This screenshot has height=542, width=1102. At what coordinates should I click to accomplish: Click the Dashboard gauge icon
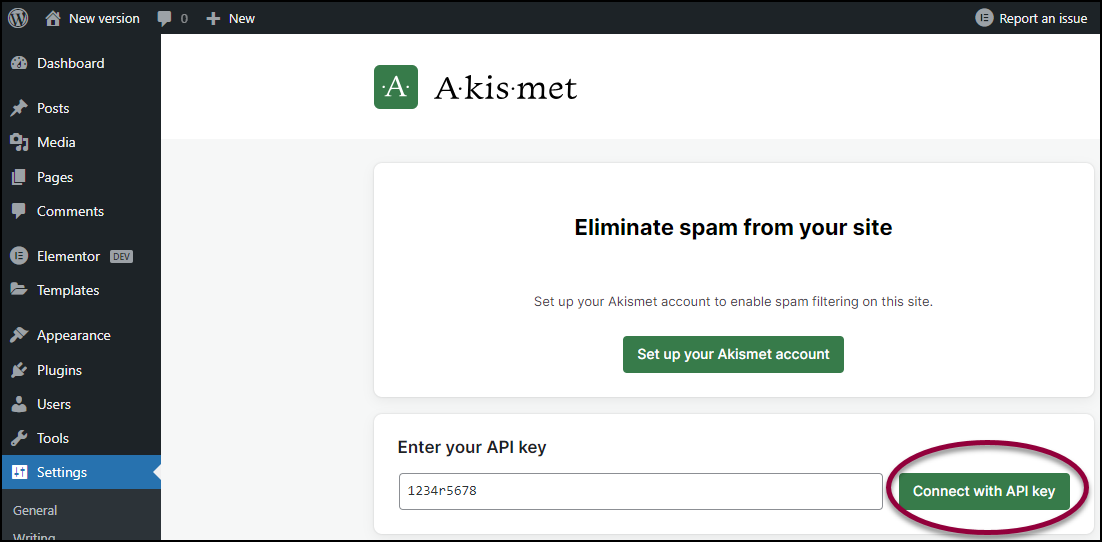[x=19, y=63]
